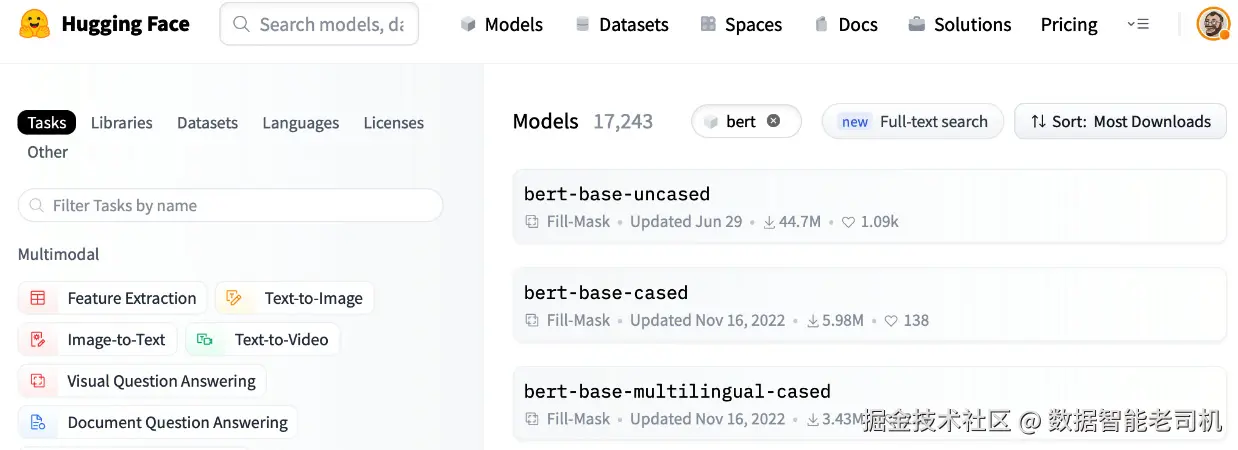The width and height of the screenshot is (1238, 450).
Task: Select the Text-to-Image task icon
Action: pyautogui.click(x=235, y=298)
